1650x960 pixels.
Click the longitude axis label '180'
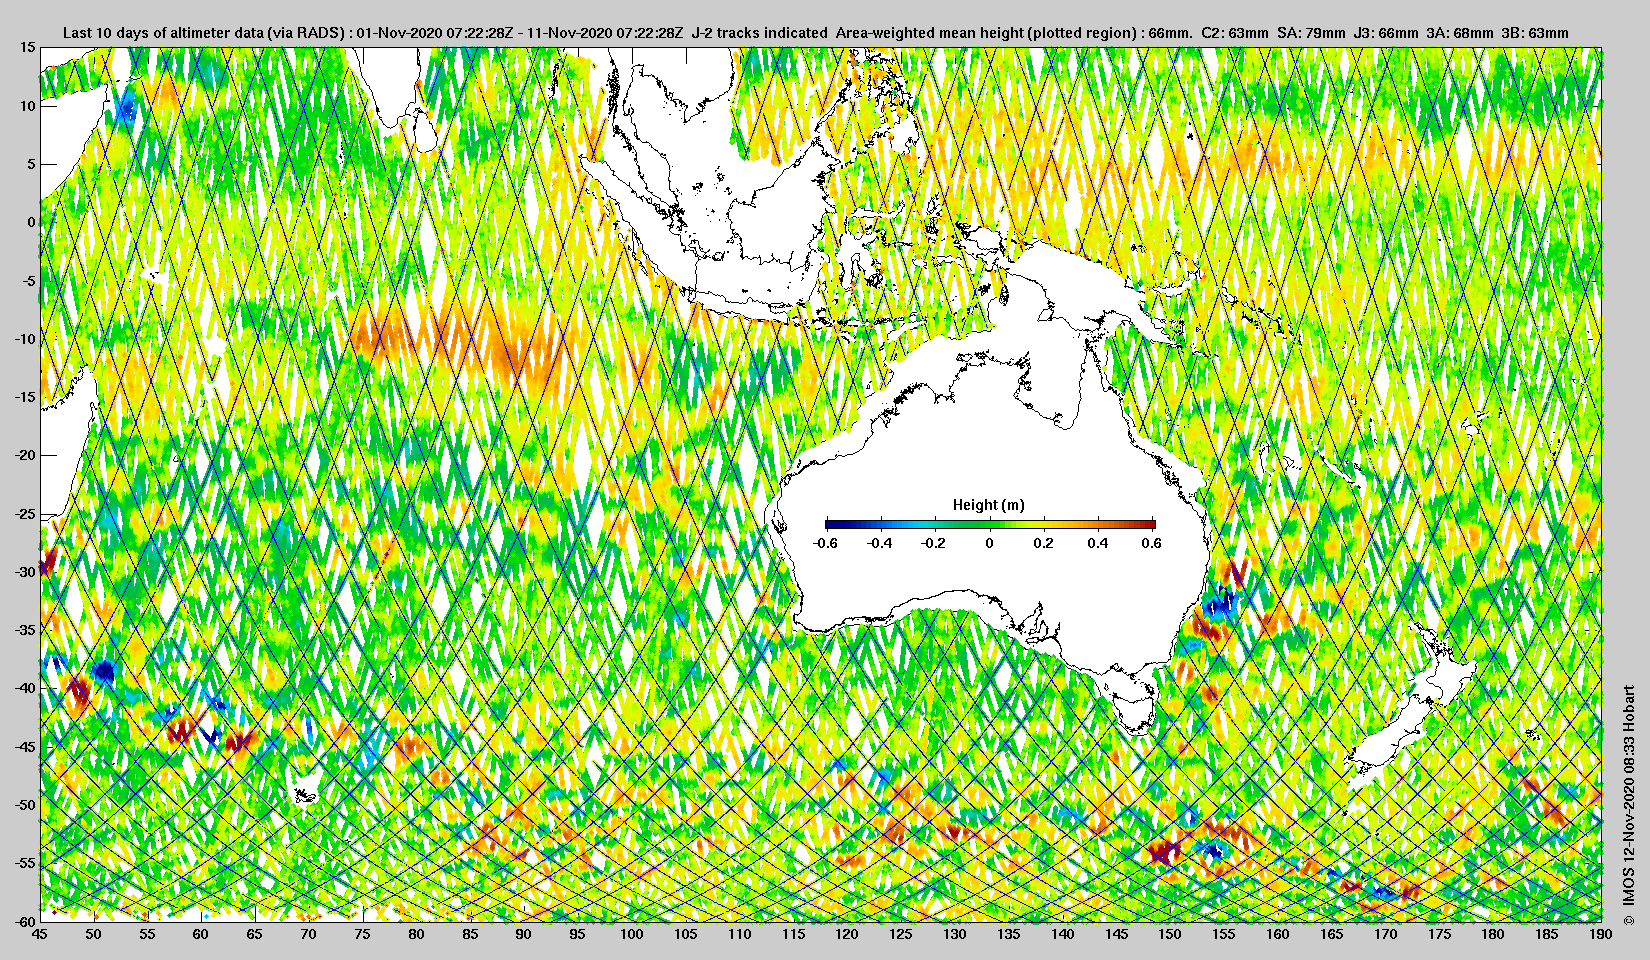(1493, 934)
